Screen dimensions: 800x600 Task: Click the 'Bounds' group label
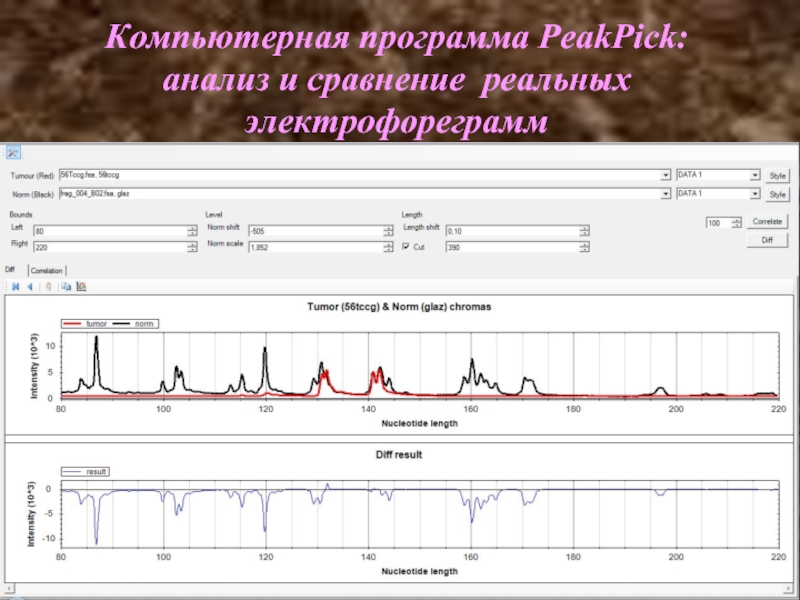21,215
